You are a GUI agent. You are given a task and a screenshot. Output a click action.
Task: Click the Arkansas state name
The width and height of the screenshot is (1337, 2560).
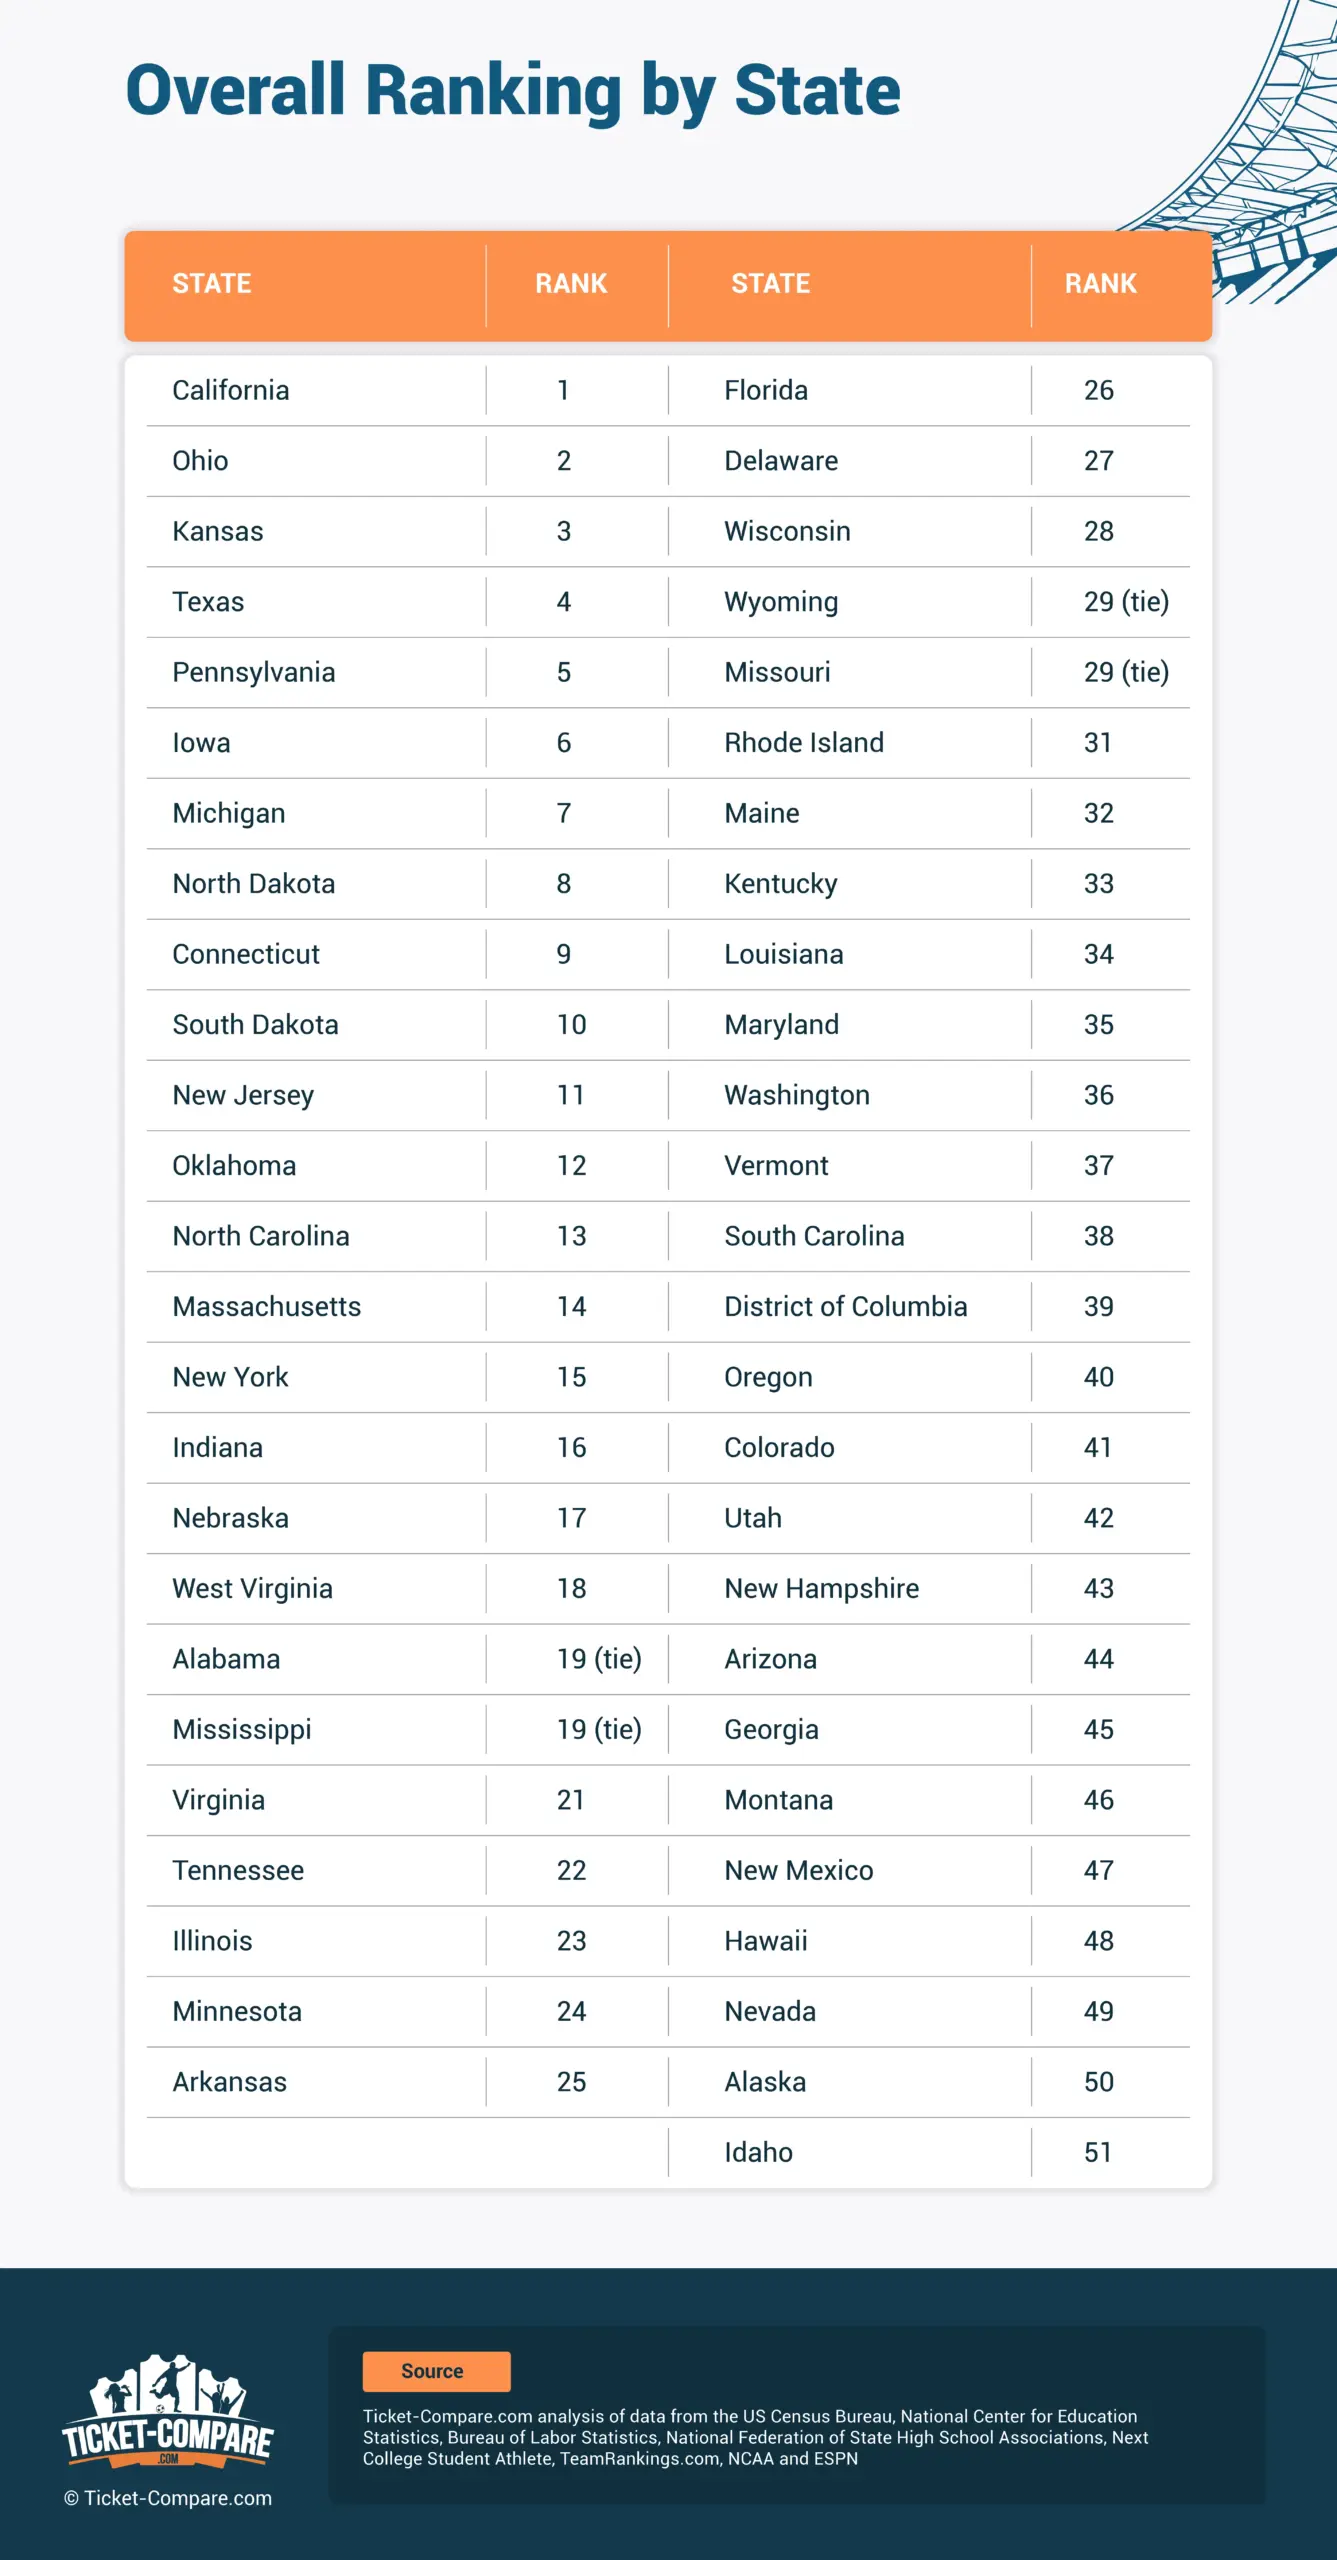[230, 2082]
